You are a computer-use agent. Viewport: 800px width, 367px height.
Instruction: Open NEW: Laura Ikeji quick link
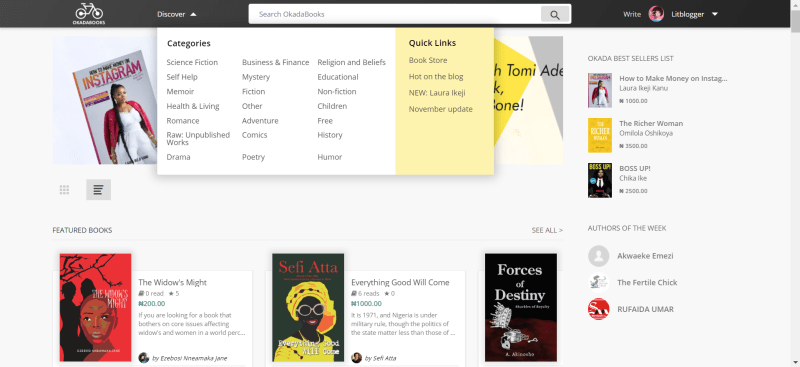[x=437, y=93]
